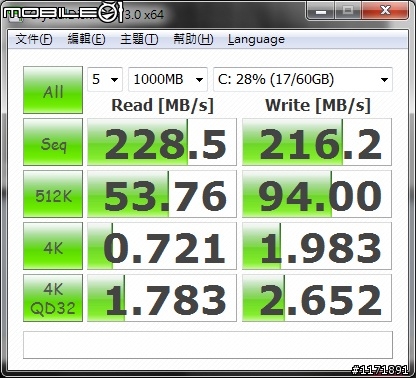
Task: Click the Read [MB/s] column header
Action: pyautogui.click(x=162, y=105)
